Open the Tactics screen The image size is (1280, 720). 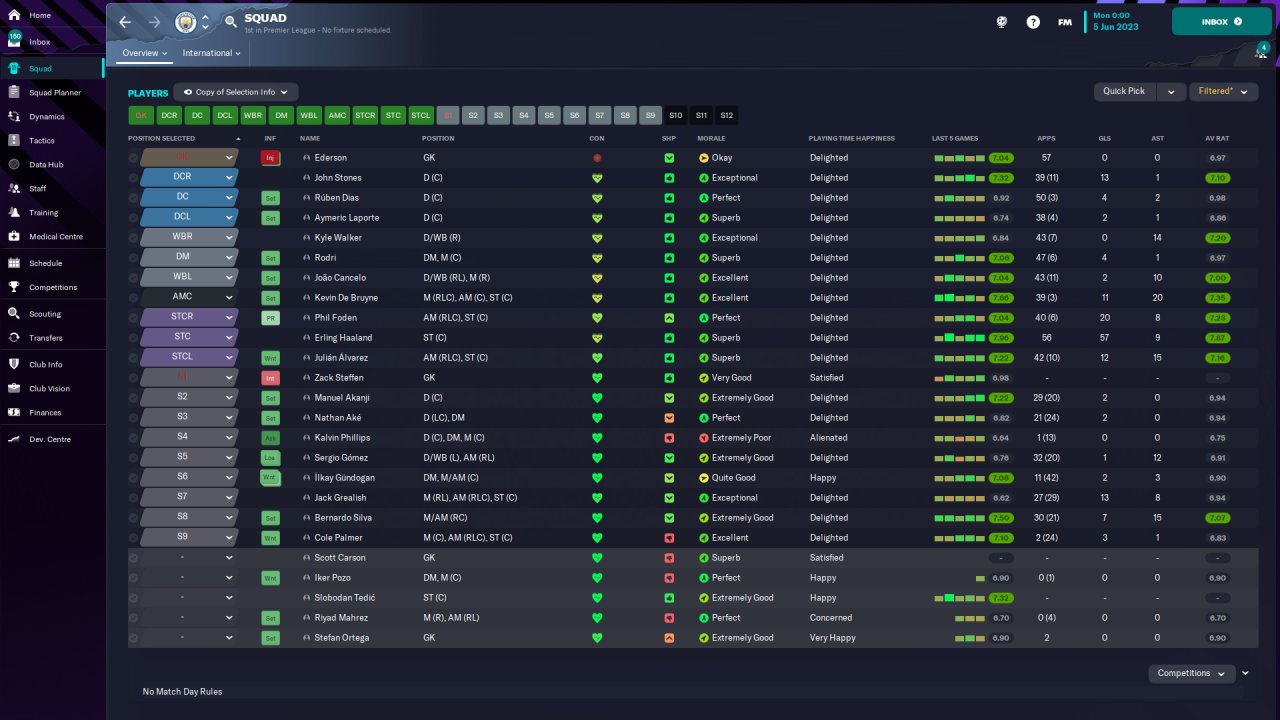[42, 140]
